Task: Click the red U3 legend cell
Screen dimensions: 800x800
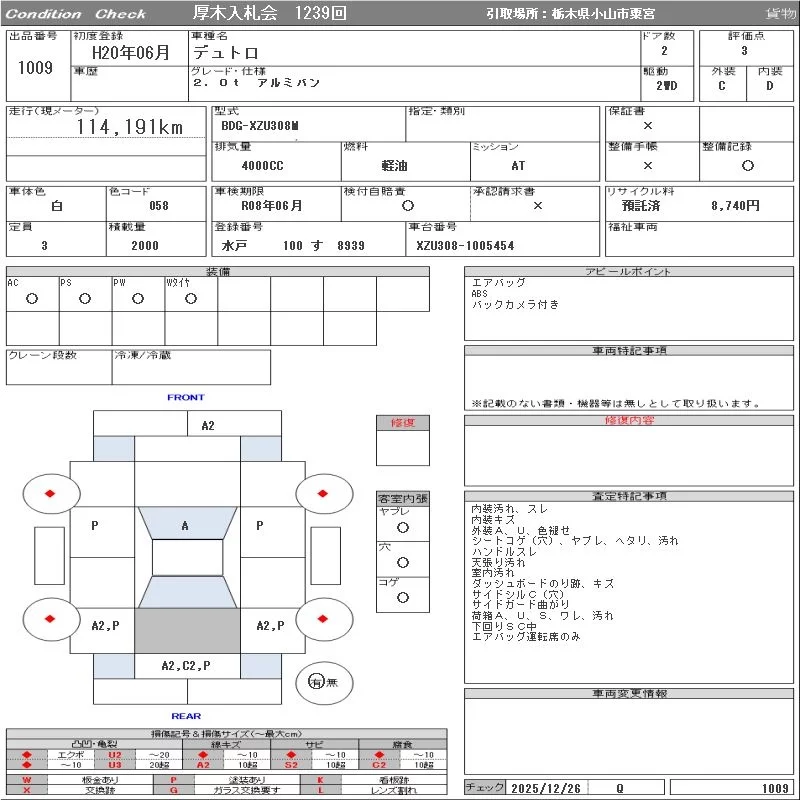Action: coord(115,764)
